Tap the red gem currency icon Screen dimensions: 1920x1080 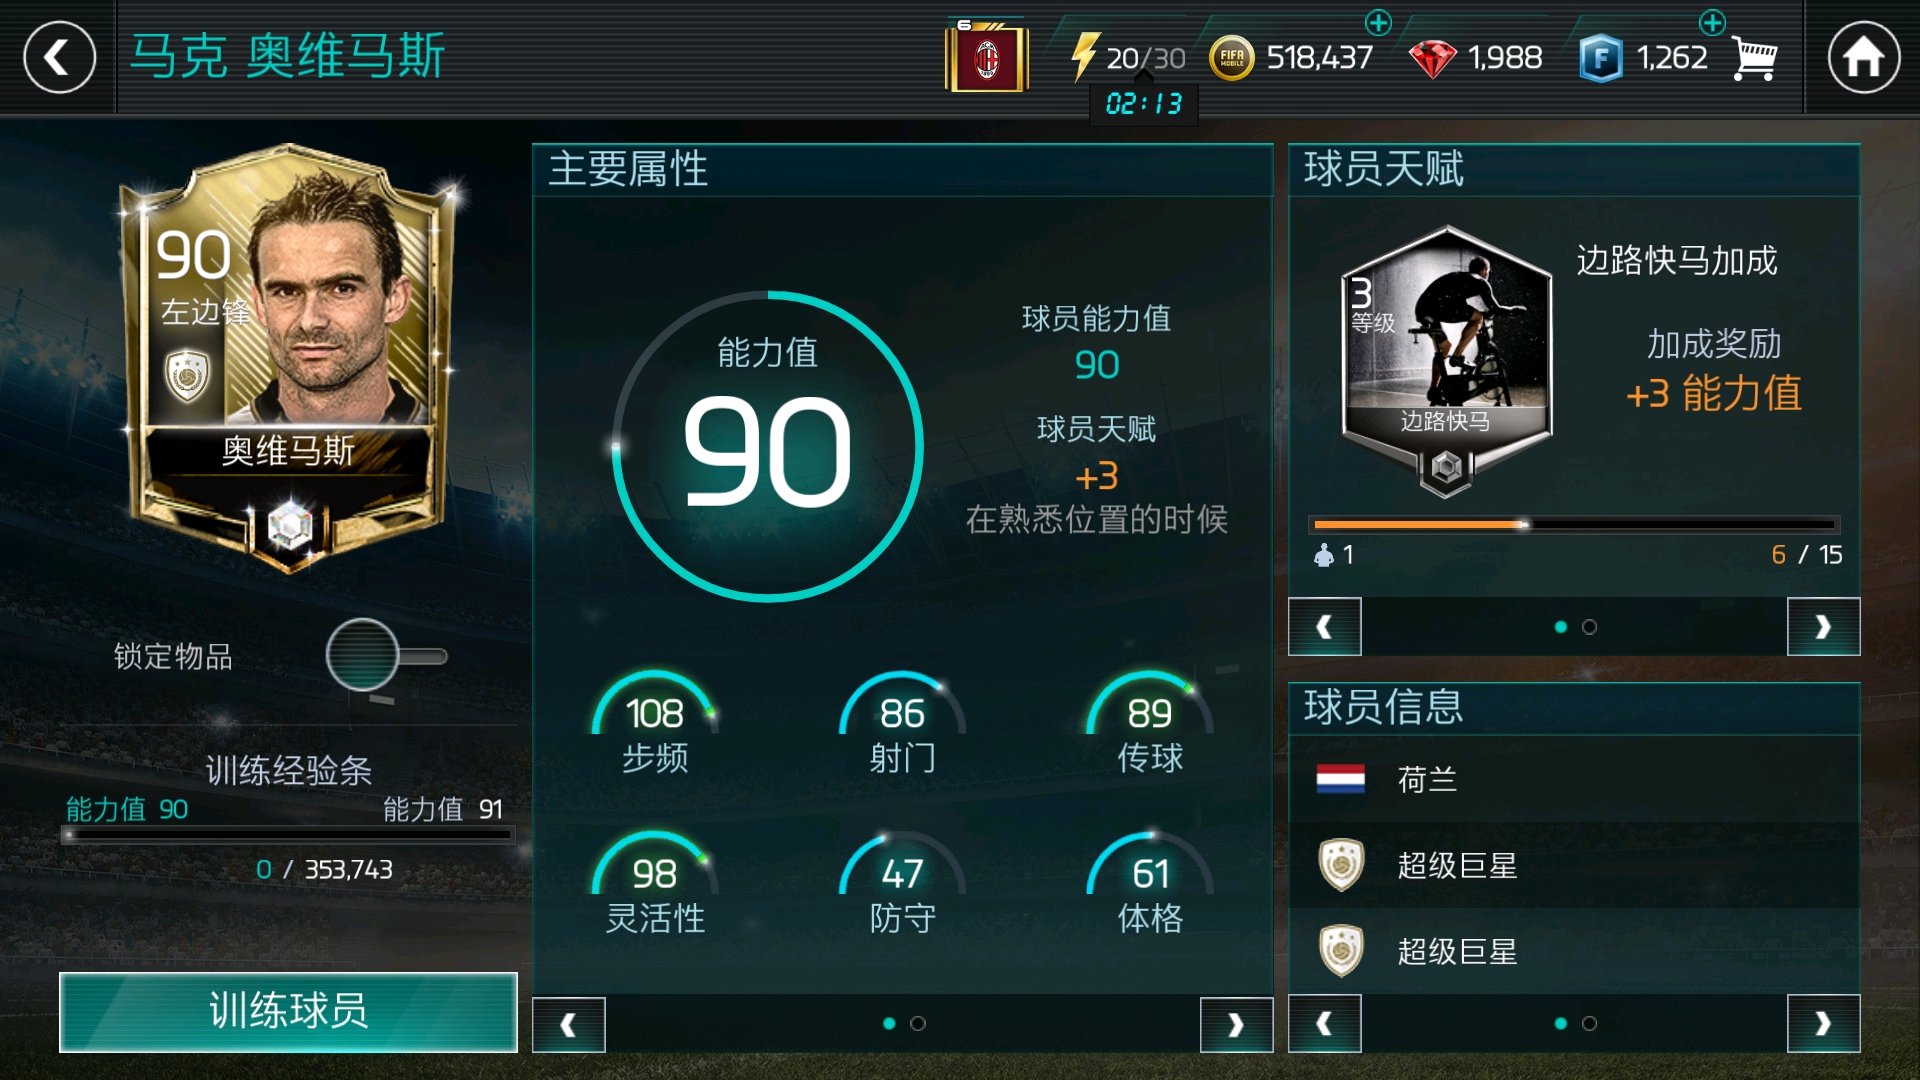[x=1432, y=59]
